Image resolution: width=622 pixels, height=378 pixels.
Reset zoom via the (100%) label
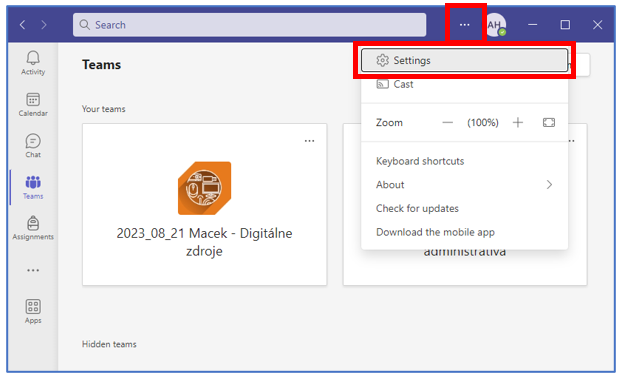[483, 123]
